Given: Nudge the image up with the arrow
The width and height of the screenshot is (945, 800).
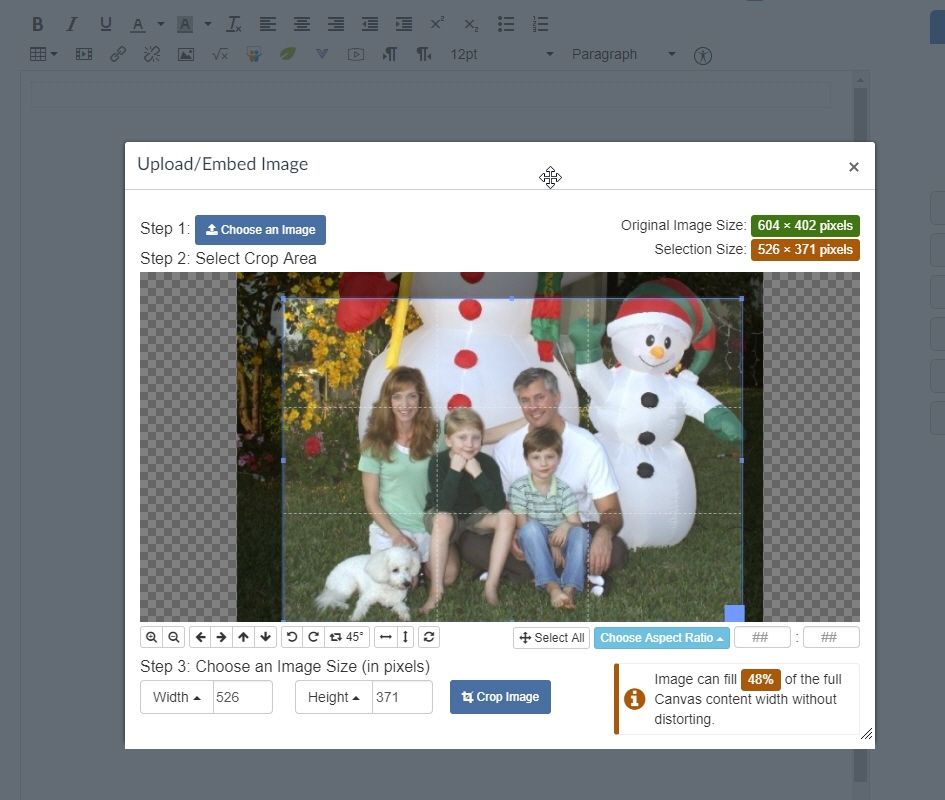Looking at the screenshot, I should 244,637.
